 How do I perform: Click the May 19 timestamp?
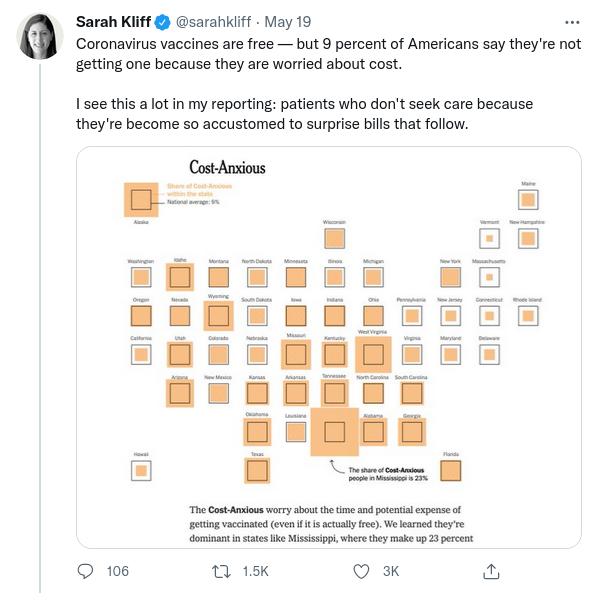coord(288,22)
